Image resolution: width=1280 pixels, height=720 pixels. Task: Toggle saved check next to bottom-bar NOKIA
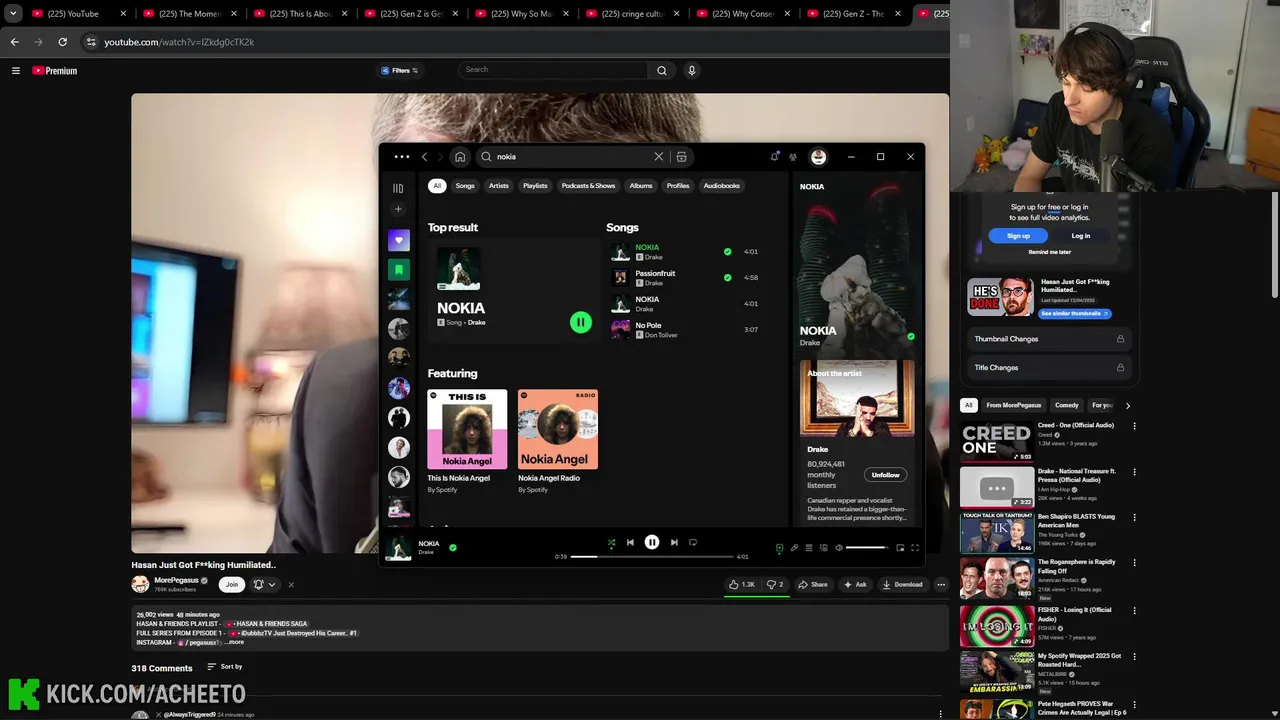pos(453,547)
